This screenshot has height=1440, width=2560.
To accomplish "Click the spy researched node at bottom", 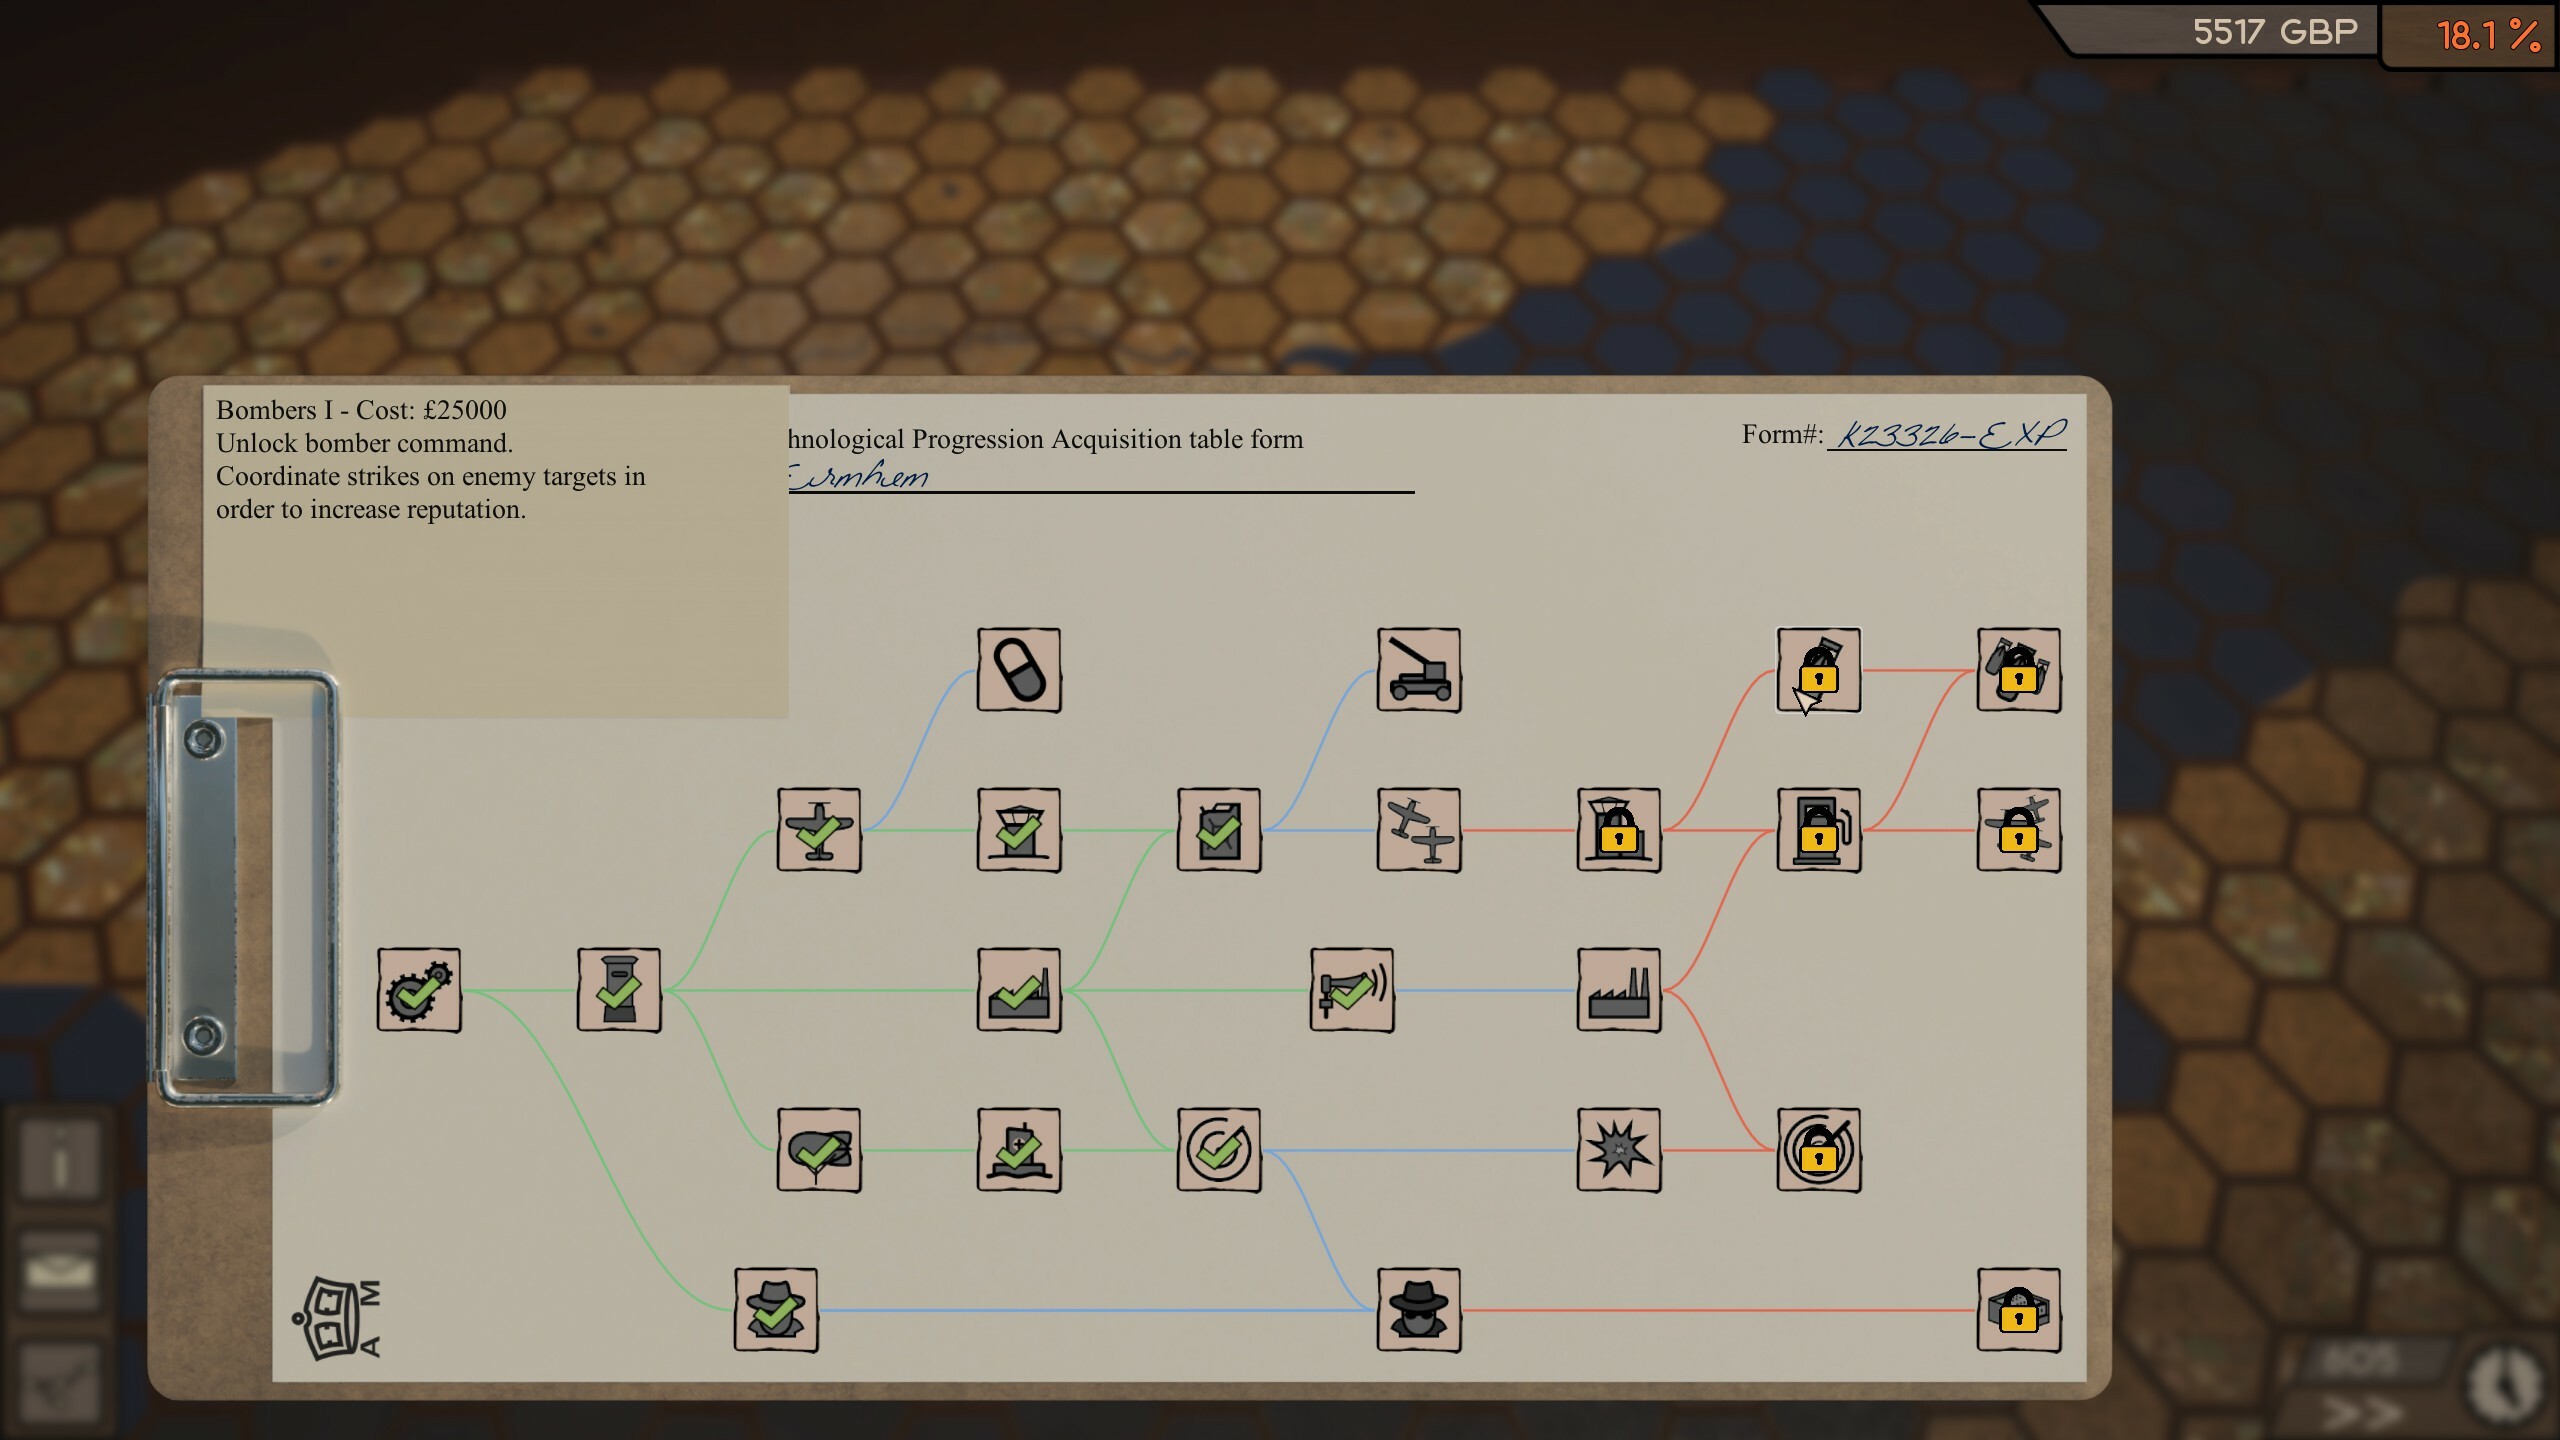I will pos(777,1308).
